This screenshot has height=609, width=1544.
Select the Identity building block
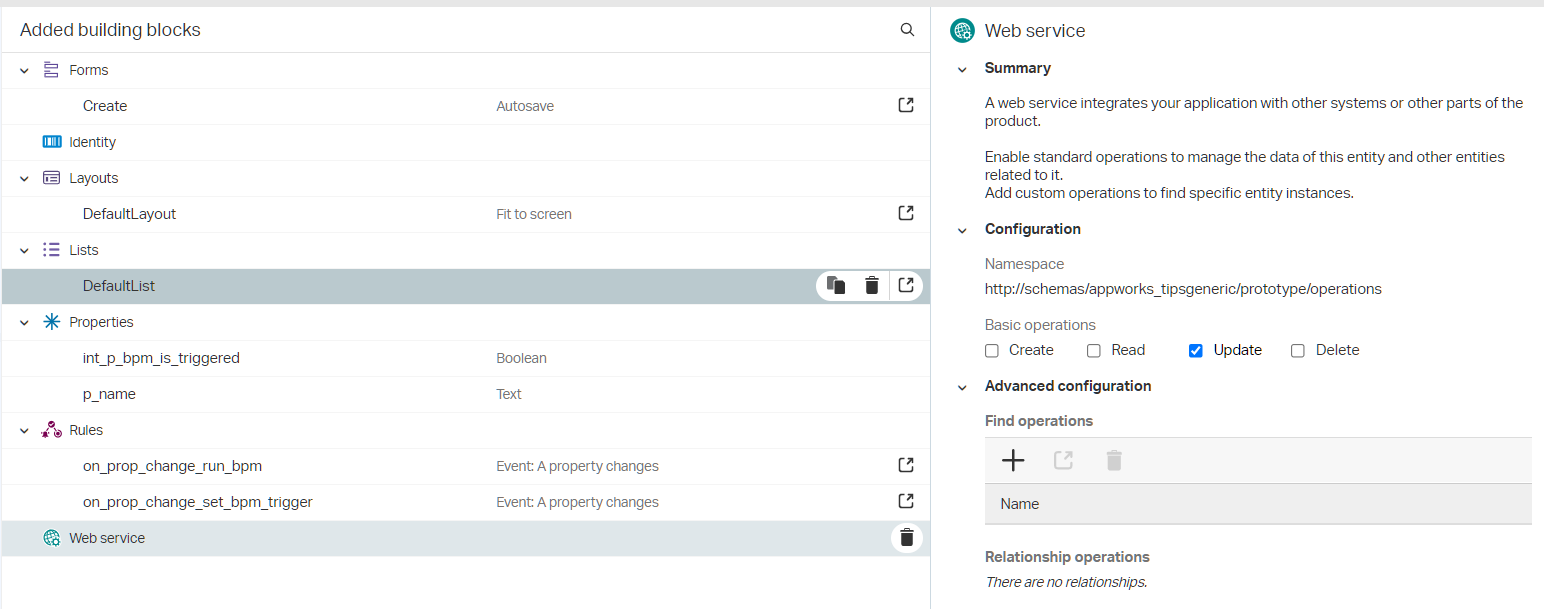[x=93, y=142]
